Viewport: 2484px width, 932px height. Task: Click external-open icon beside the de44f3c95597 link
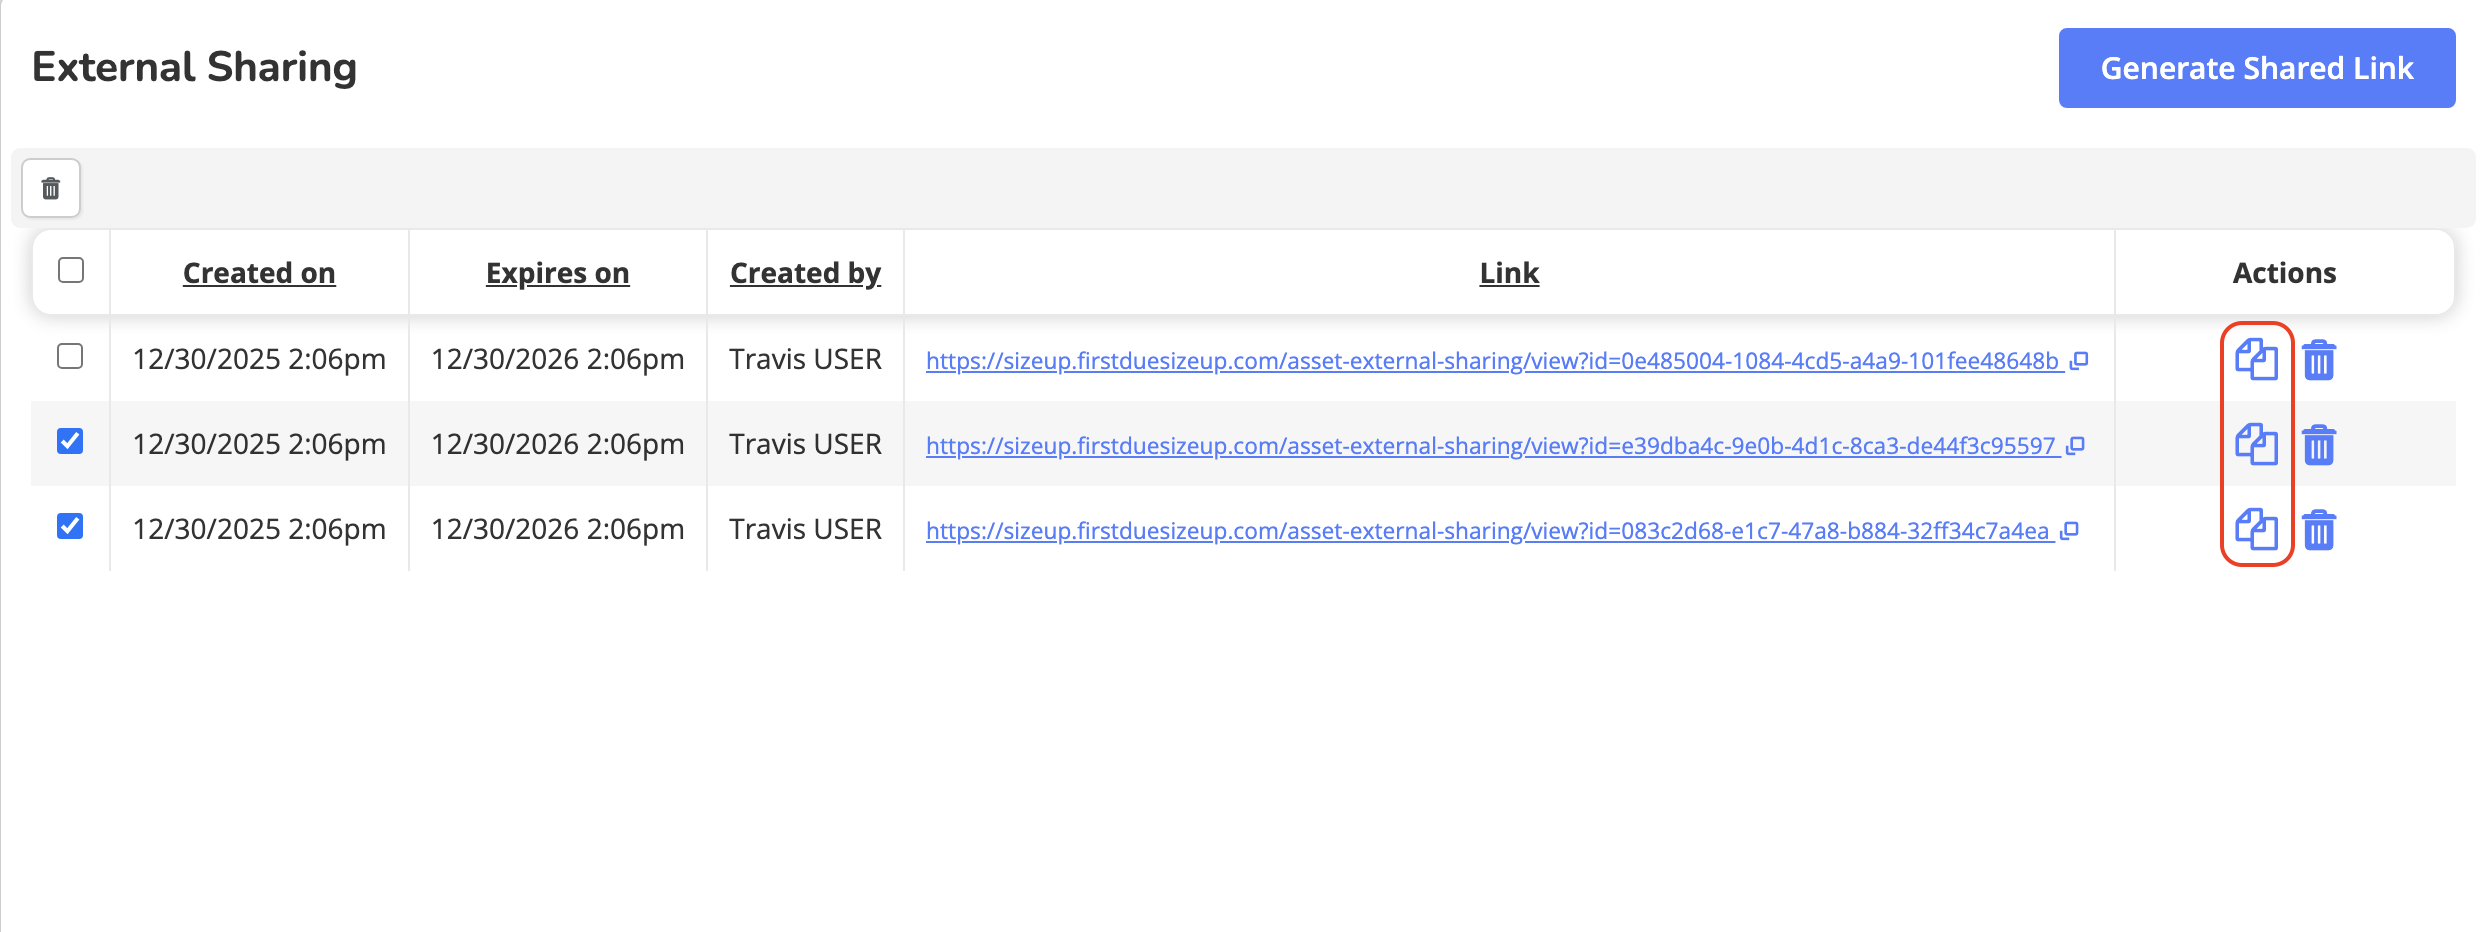click(x=2076, y=445)
